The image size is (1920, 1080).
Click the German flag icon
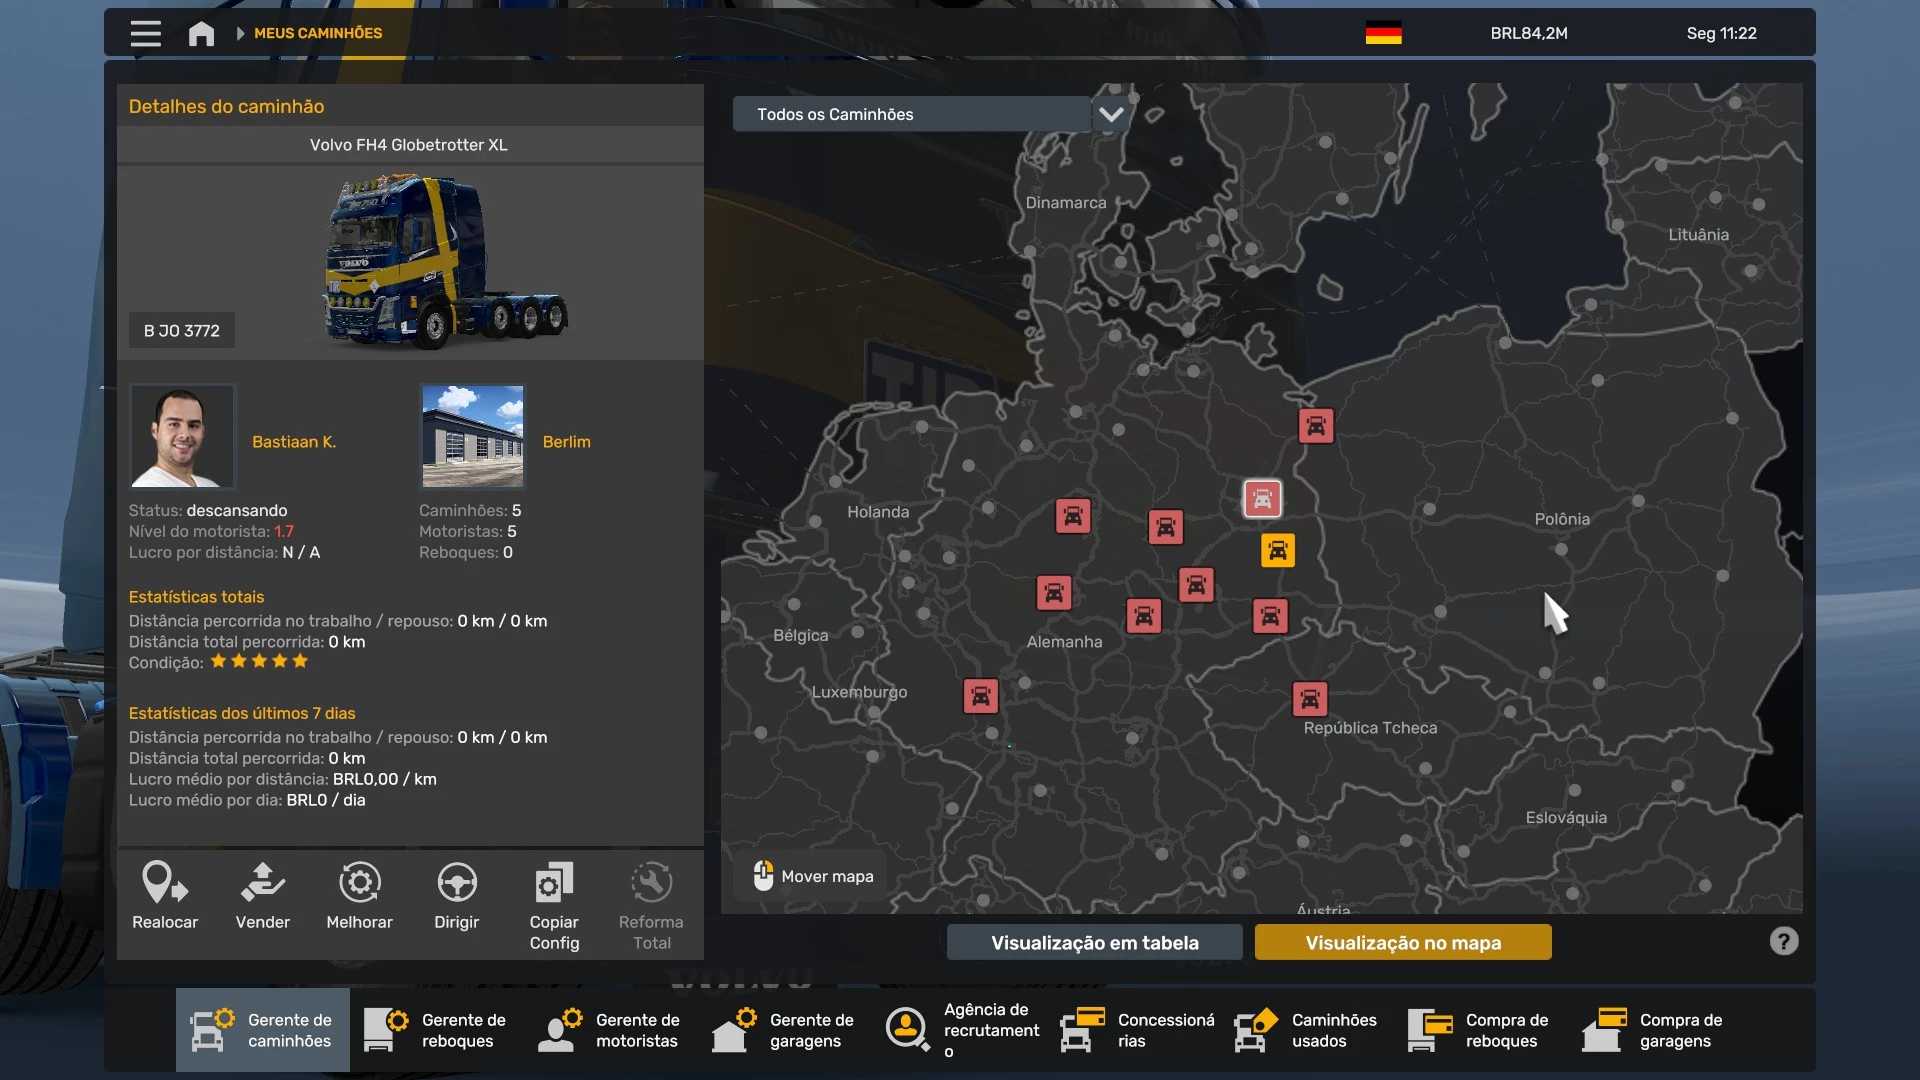coord(1383,33)
